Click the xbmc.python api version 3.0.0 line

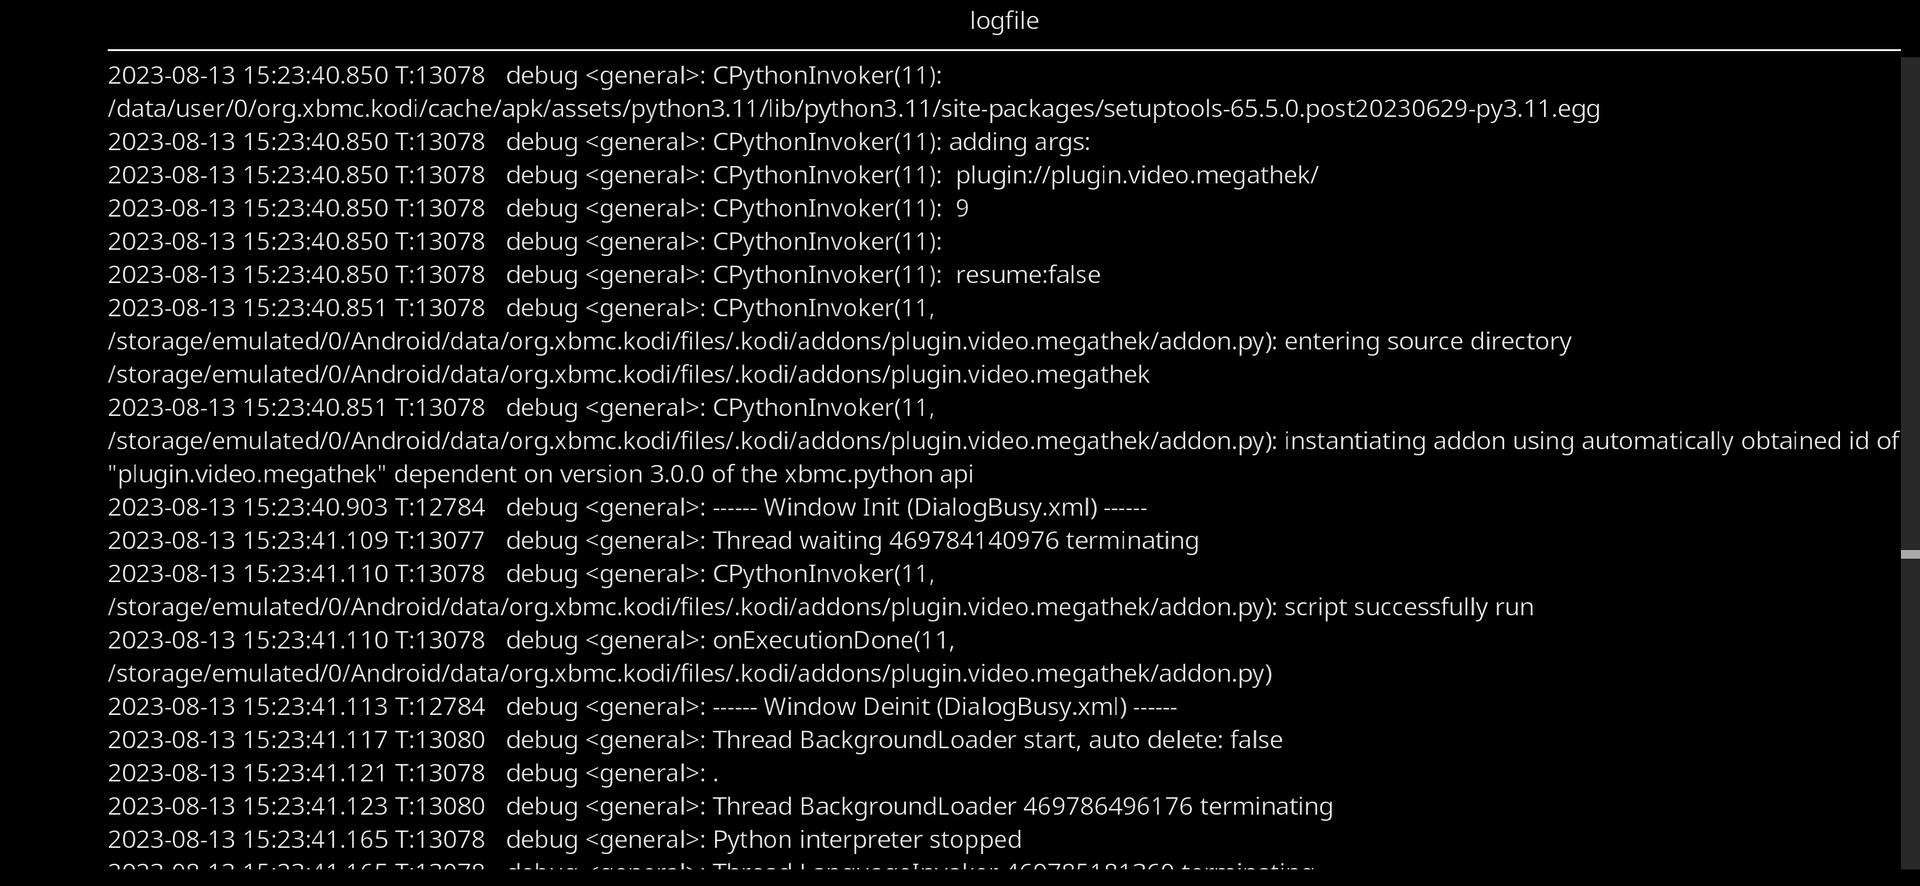coord(541,474)
